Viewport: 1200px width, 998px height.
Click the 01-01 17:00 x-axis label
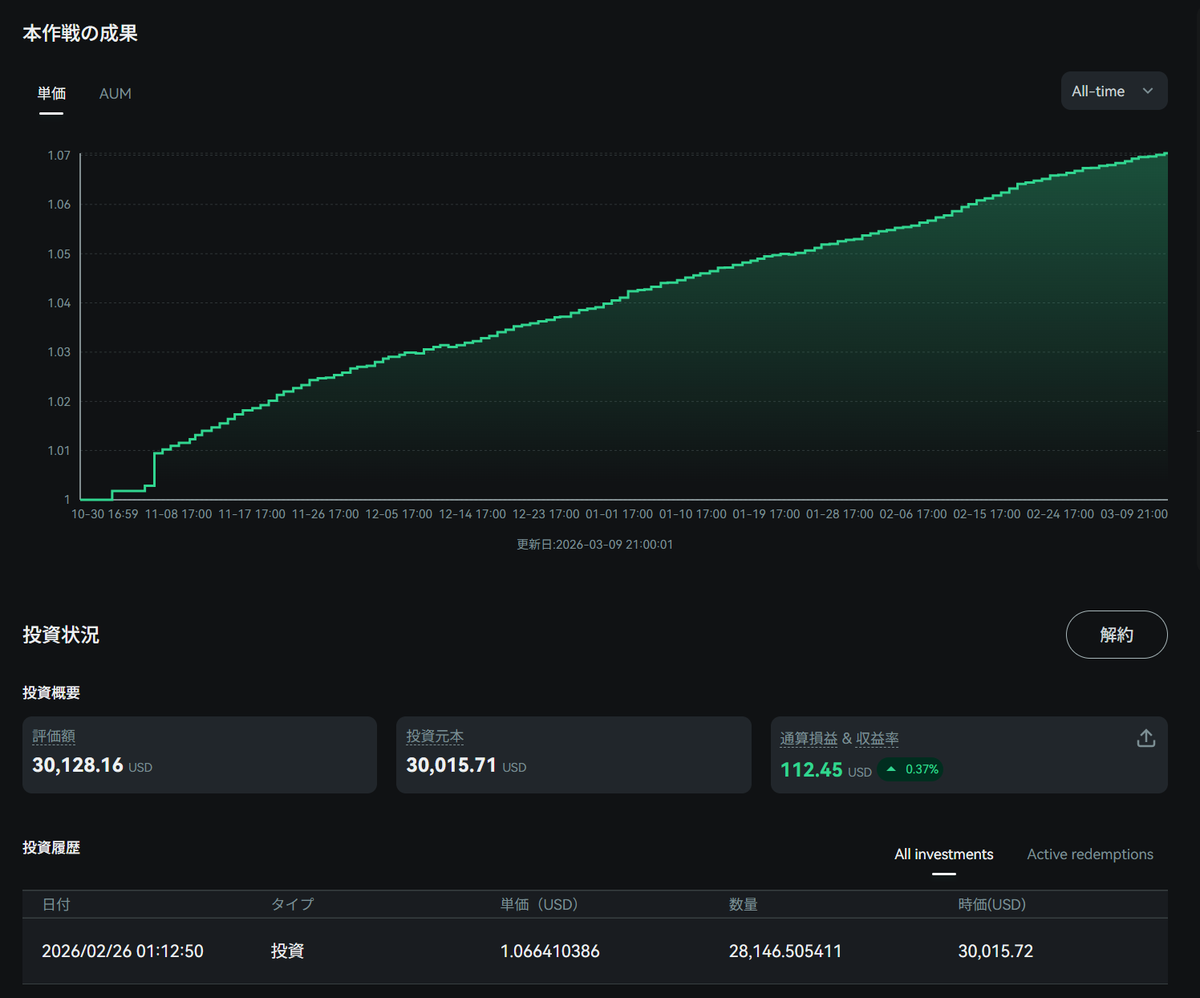[619, 514]
